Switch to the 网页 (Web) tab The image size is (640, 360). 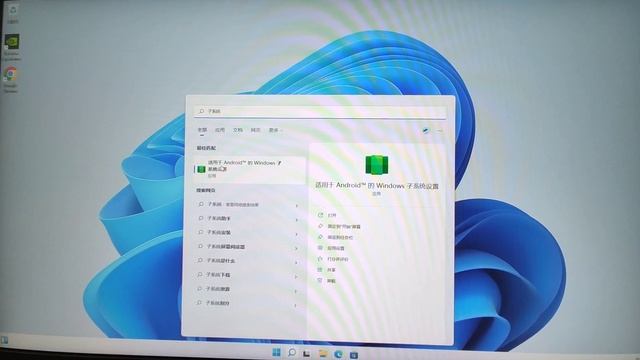pyautogui.click(x=256, y=130)
